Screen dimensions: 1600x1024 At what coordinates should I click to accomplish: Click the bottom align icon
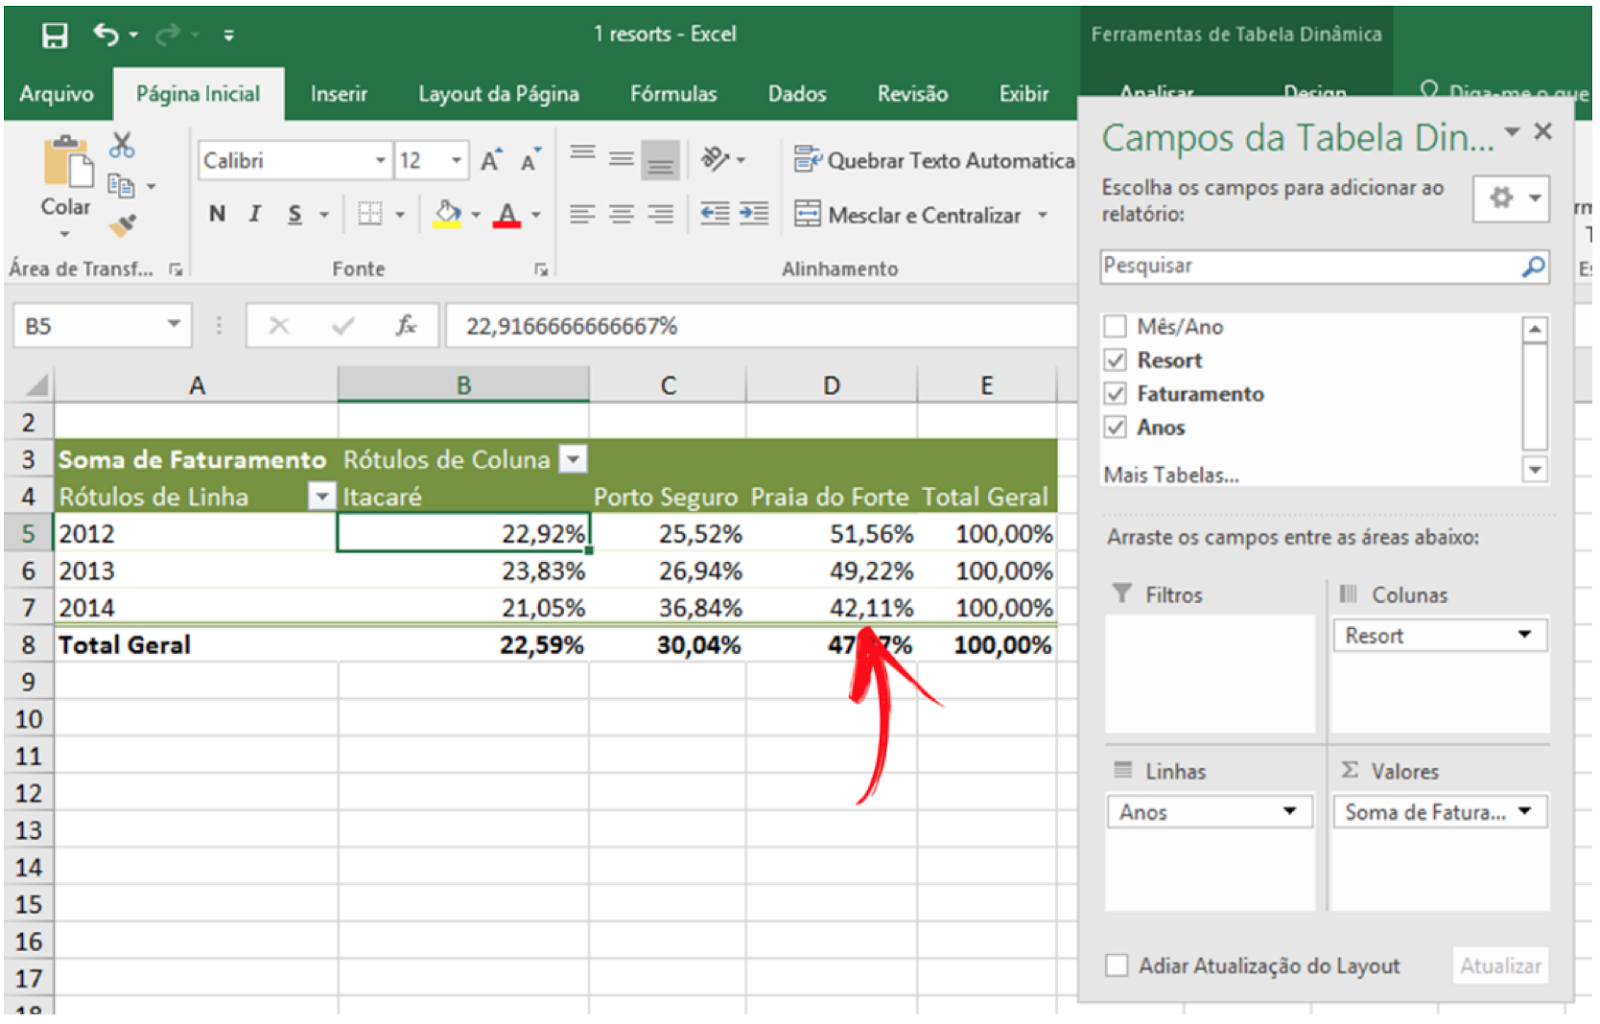click(660, 160)
